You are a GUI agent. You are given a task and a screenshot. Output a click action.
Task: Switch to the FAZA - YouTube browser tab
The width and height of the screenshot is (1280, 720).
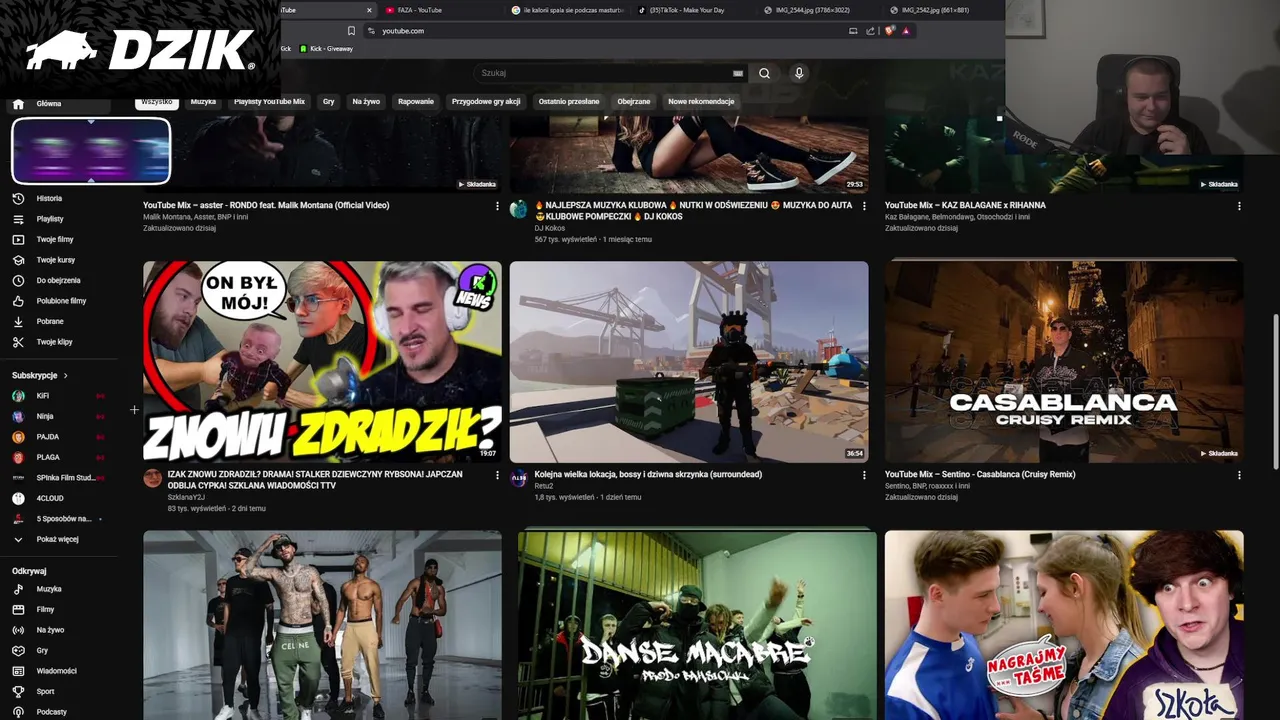(x=440, y=10)
